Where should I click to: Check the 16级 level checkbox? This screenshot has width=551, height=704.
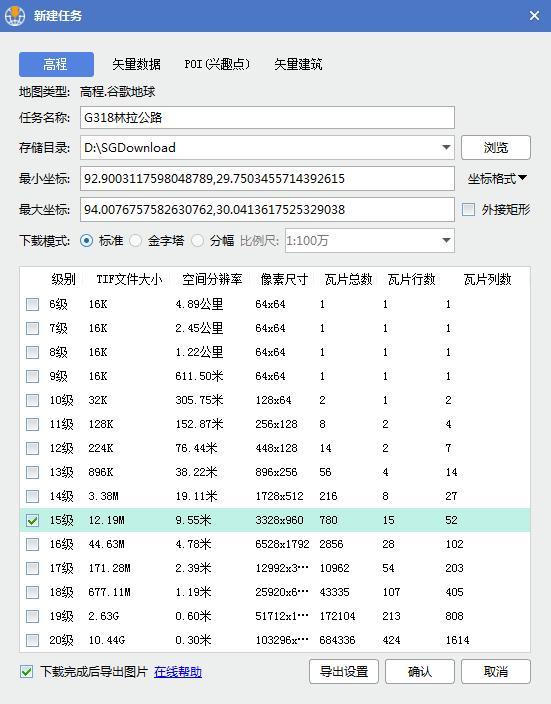pyautogui.click(x=32, y=544)
